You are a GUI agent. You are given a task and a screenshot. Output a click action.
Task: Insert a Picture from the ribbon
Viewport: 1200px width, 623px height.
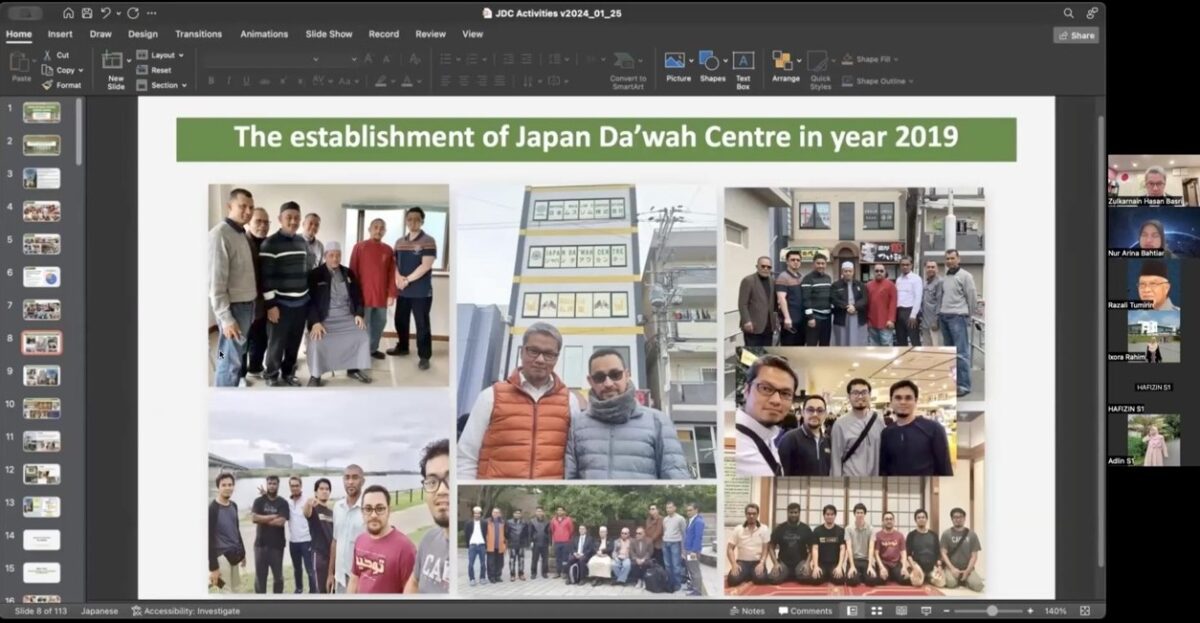[678, 67]
